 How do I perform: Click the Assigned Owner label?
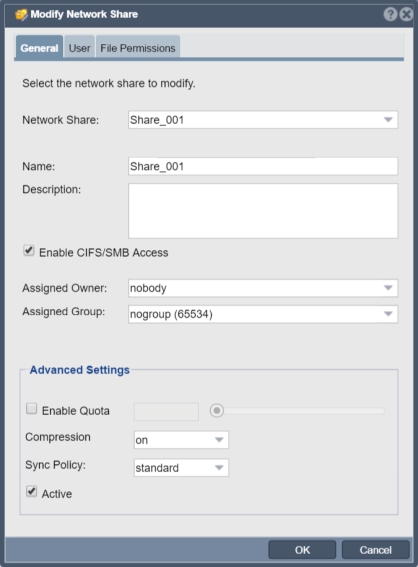[x=65, y=288]
